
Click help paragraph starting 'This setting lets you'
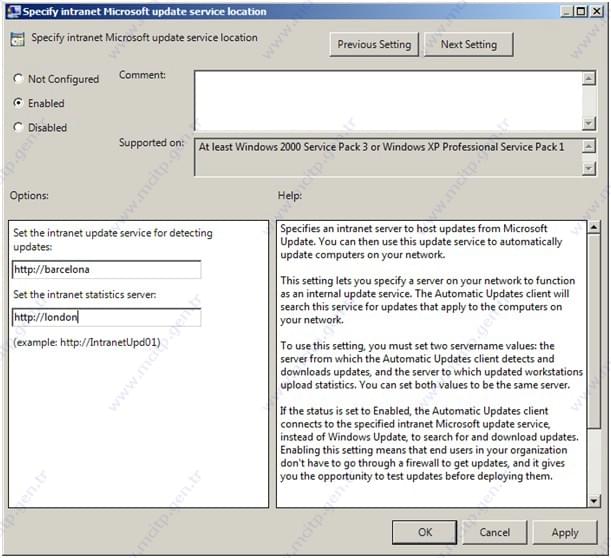[x=427, y=300]
